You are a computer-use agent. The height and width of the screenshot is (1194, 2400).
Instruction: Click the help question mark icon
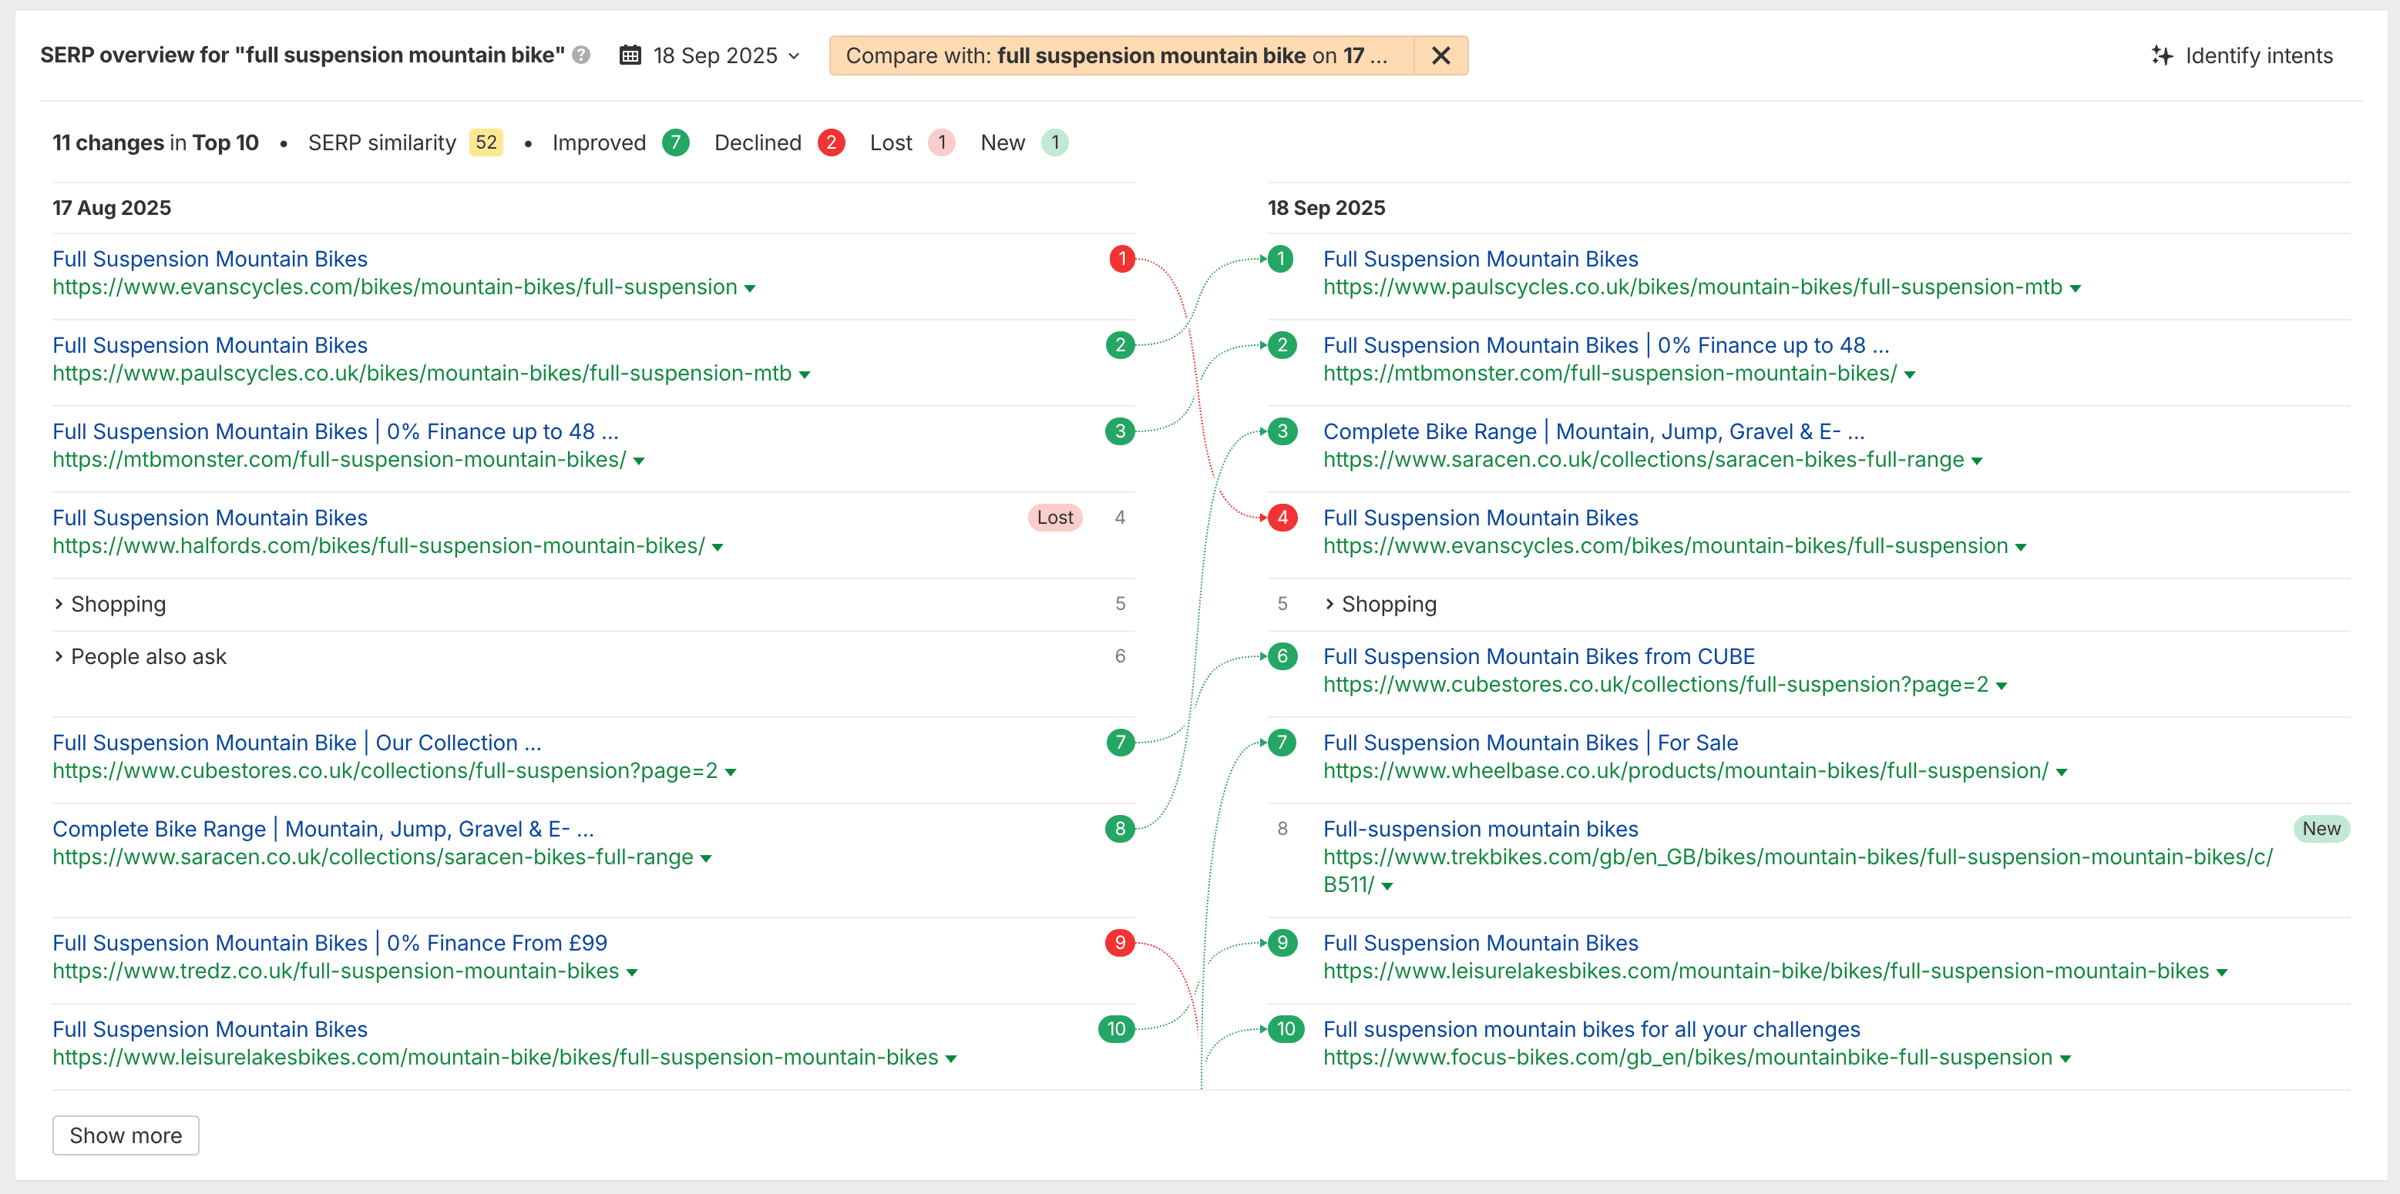point(581,55)
